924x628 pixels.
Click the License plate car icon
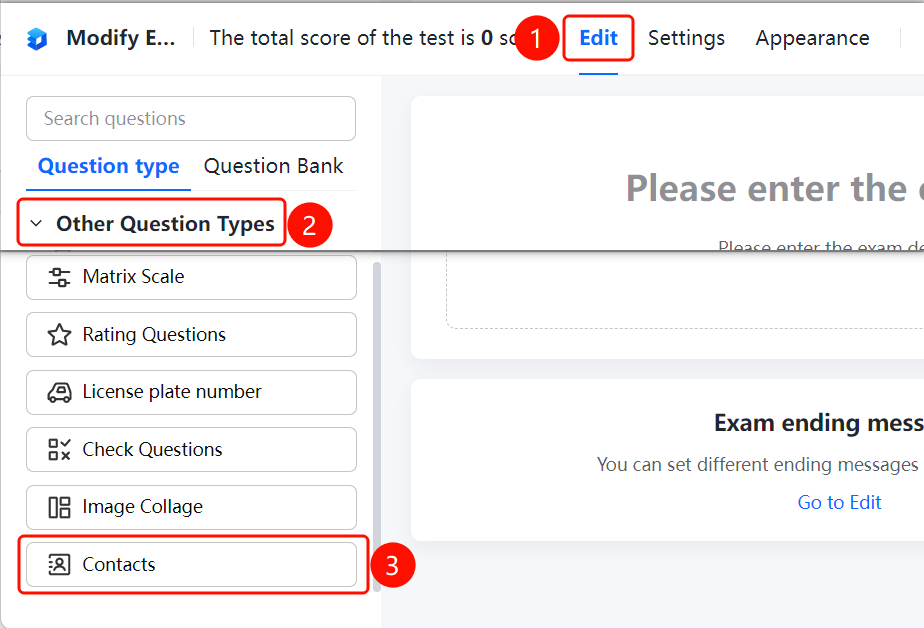click(x=59, y=392)
